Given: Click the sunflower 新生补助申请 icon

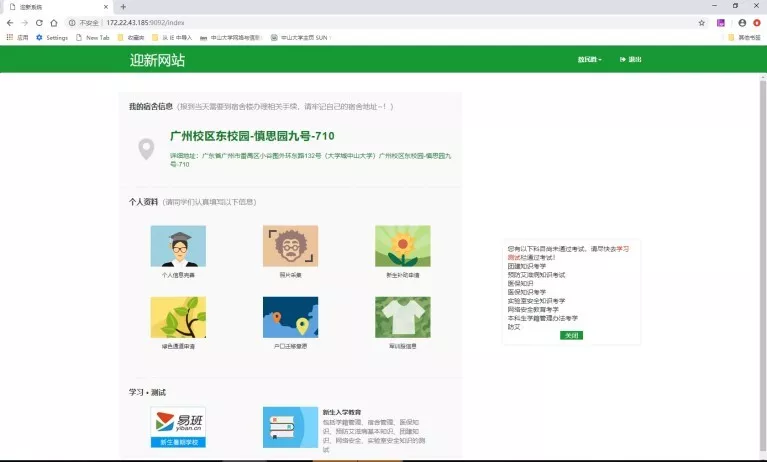Looking at the screenshot, I should tap(402, 246).
